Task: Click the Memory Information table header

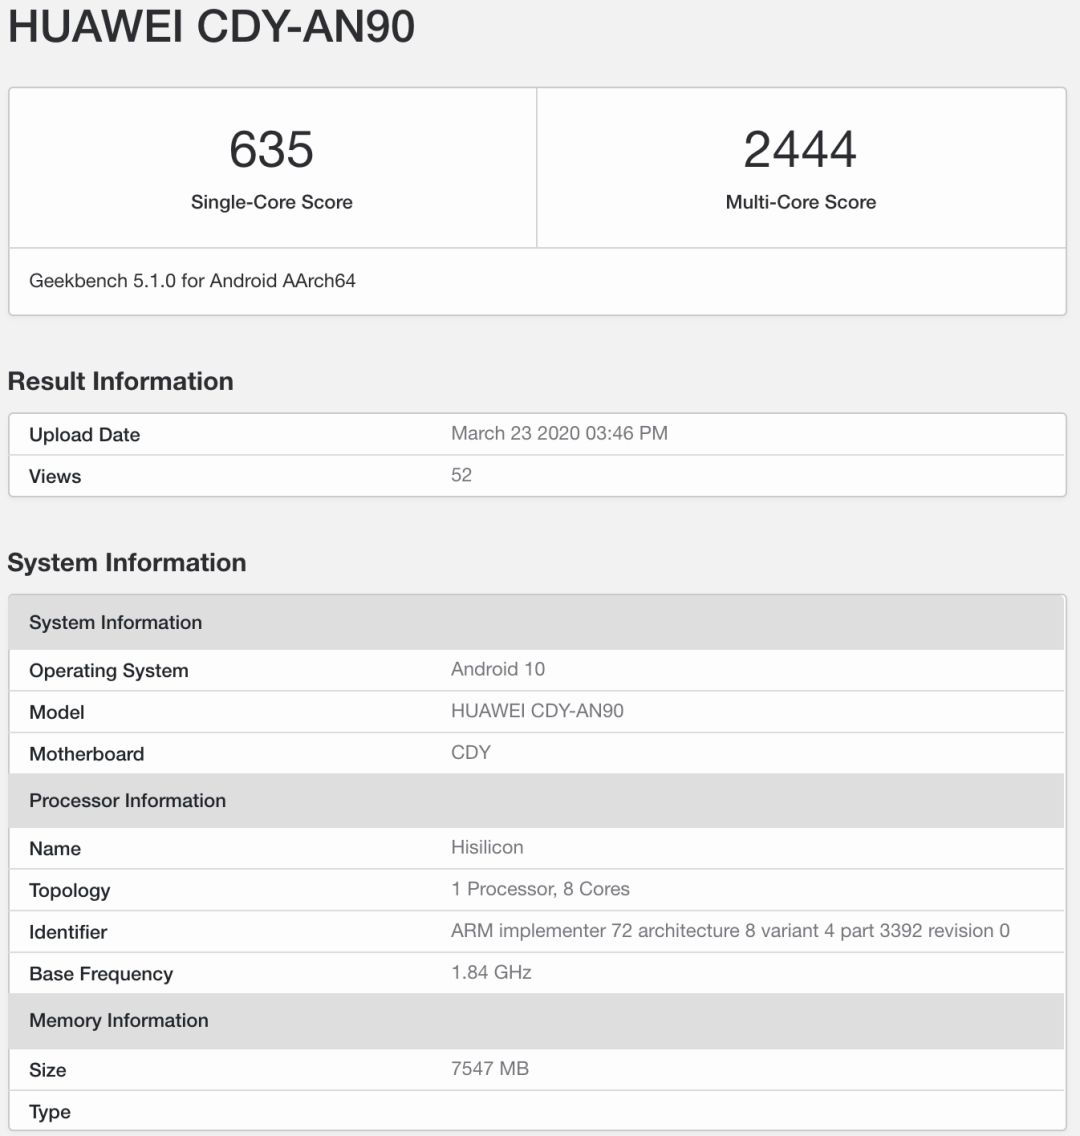Action: click(x=537, y=1021)
